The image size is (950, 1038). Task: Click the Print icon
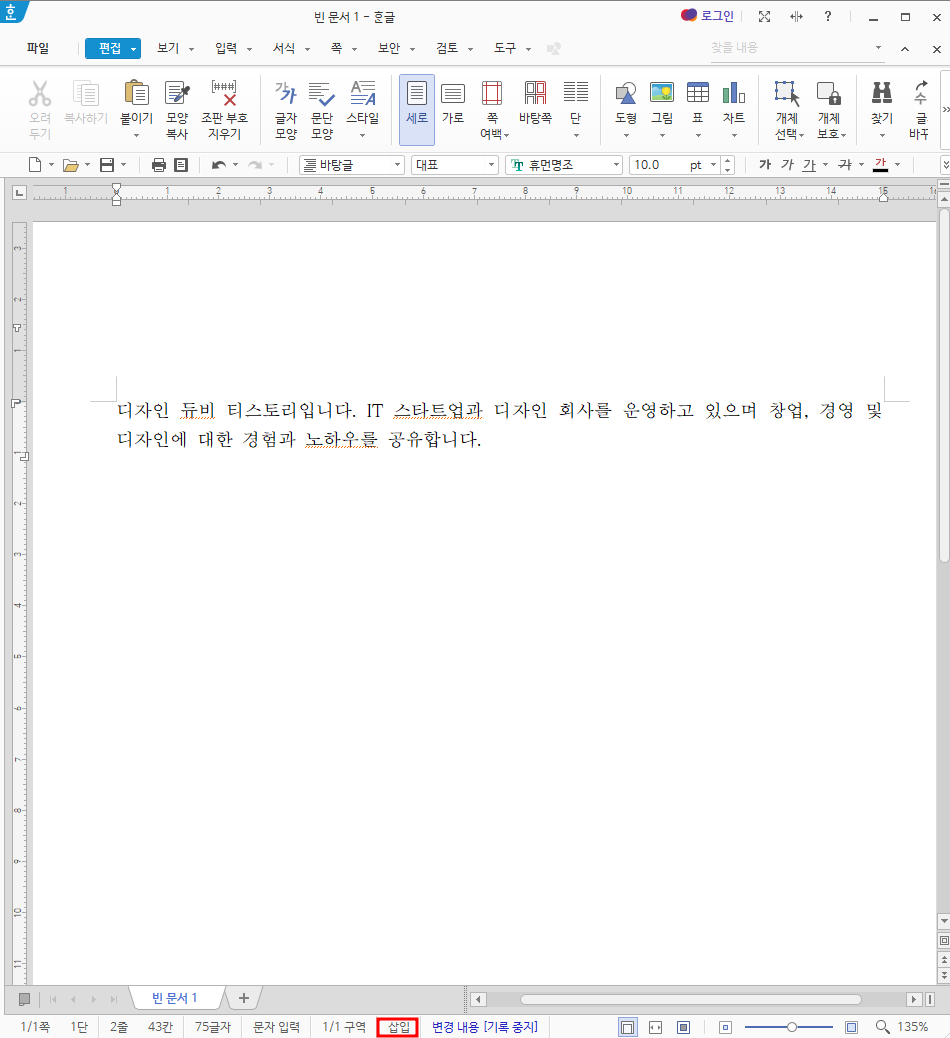pos(158,165)
